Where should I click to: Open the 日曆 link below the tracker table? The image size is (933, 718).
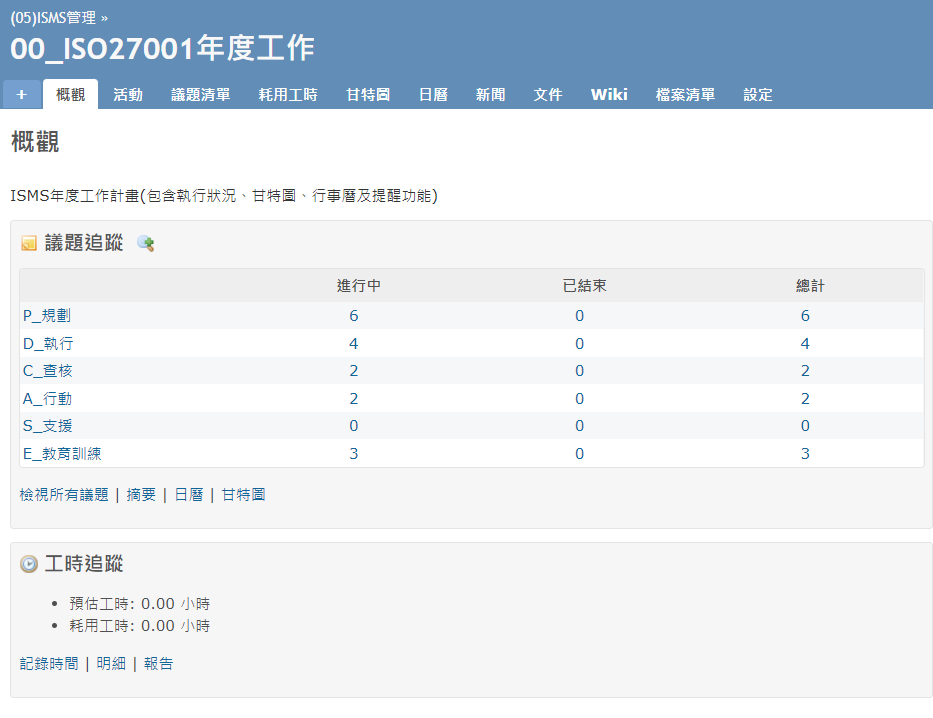[189, 495]
